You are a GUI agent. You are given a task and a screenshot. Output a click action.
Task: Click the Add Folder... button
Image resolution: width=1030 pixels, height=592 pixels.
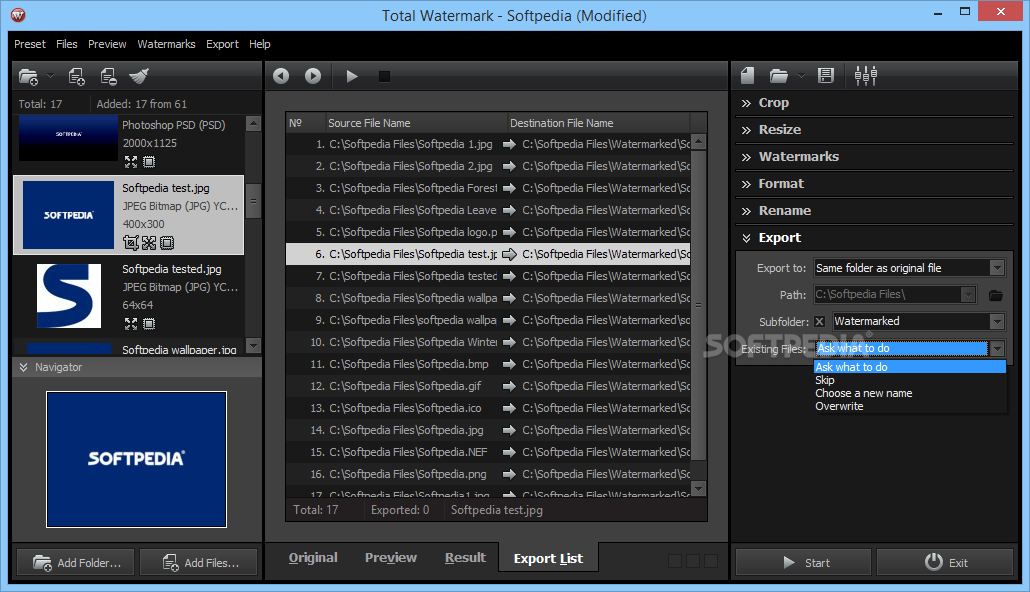tap(76, 563)
